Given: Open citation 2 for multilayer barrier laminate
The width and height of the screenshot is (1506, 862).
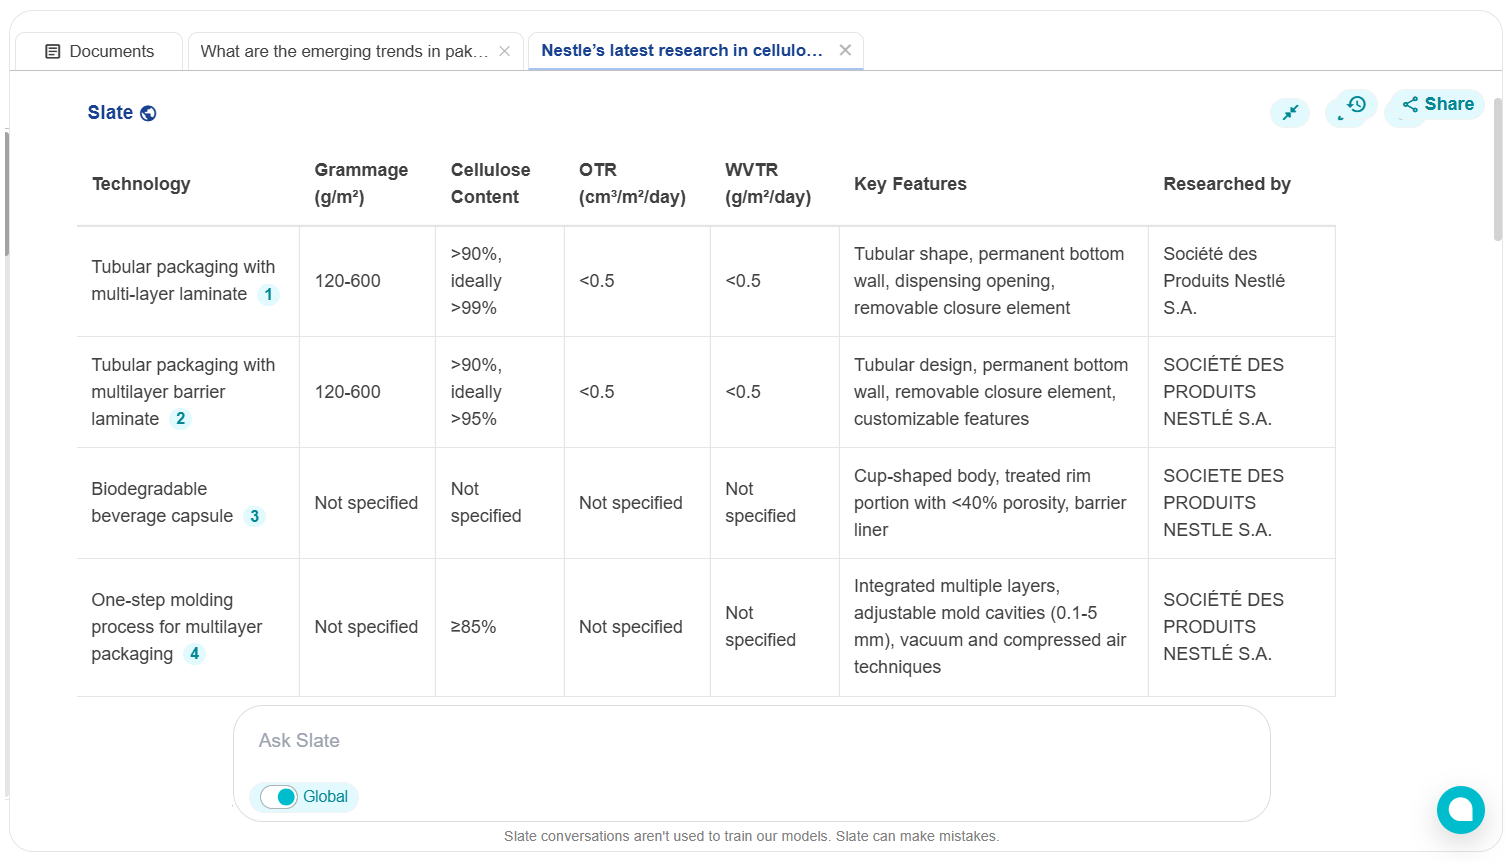Looking at the screenshot, I should click(180, 419).
